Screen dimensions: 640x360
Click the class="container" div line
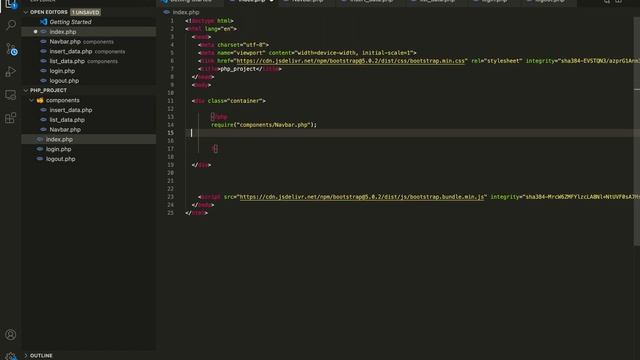229,101
